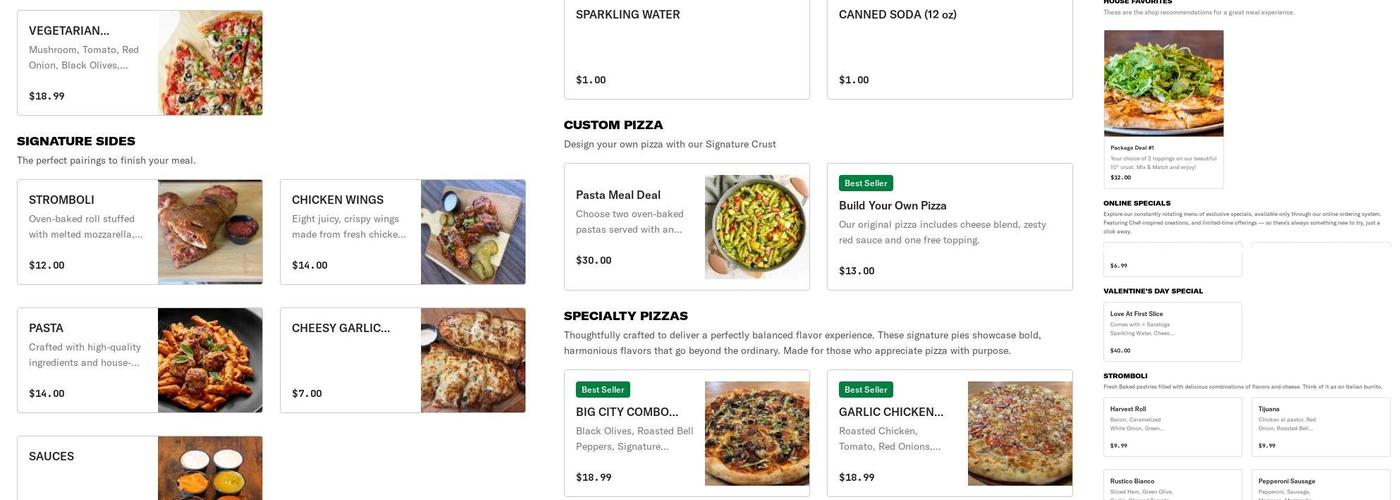Click the Package Deal #1 pizza image
Image resolution: width=1400 pixels, height=500 pixels.
click(x=1163, y=83)
